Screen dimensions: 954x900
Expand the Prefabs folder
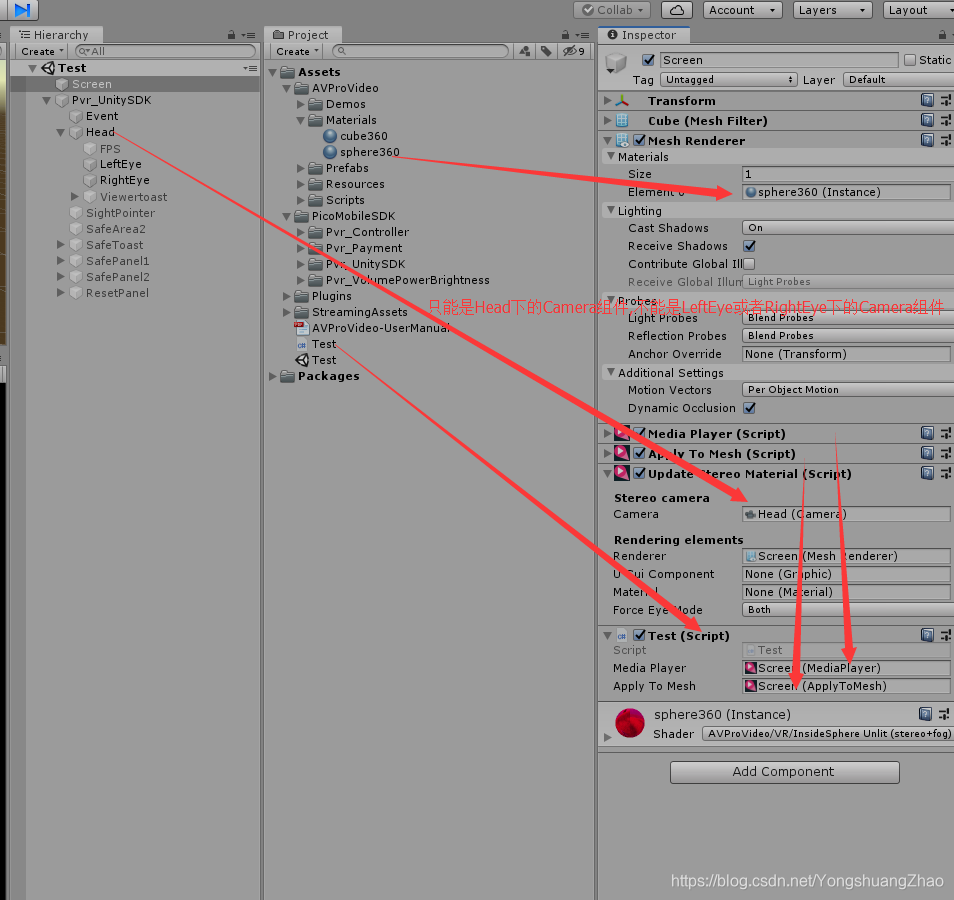coord(301,168)
